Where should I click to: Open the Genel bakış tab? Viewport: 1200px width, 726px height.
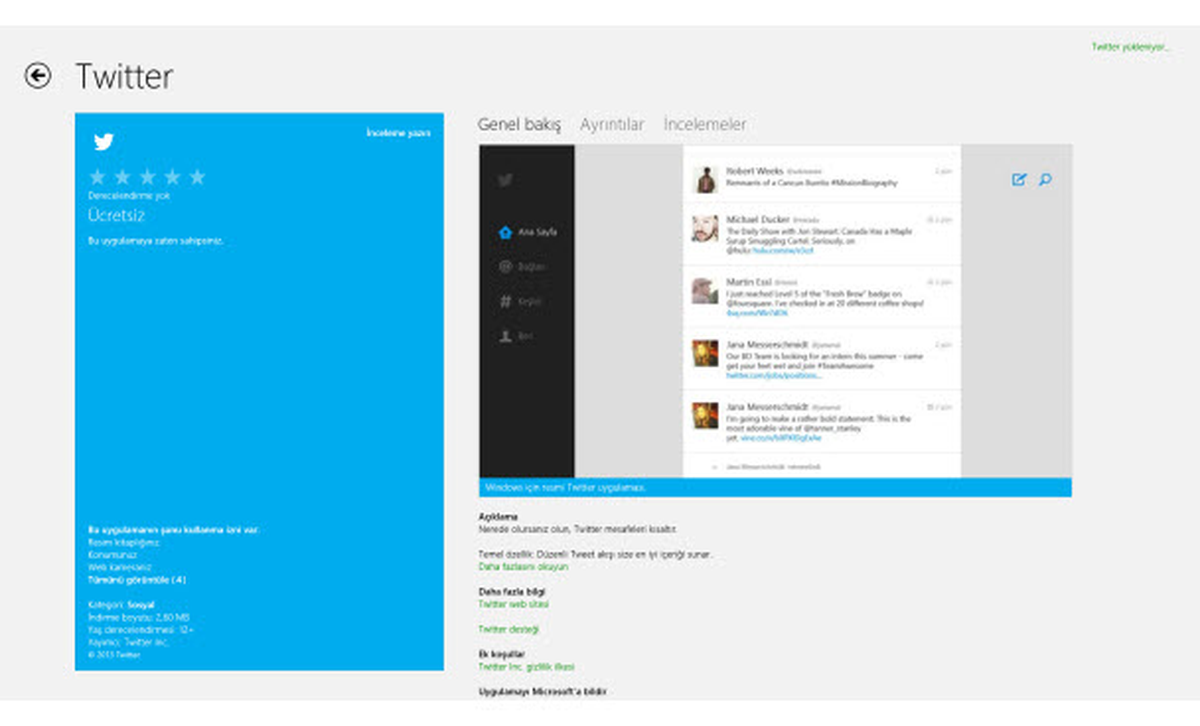click(519, 125)
